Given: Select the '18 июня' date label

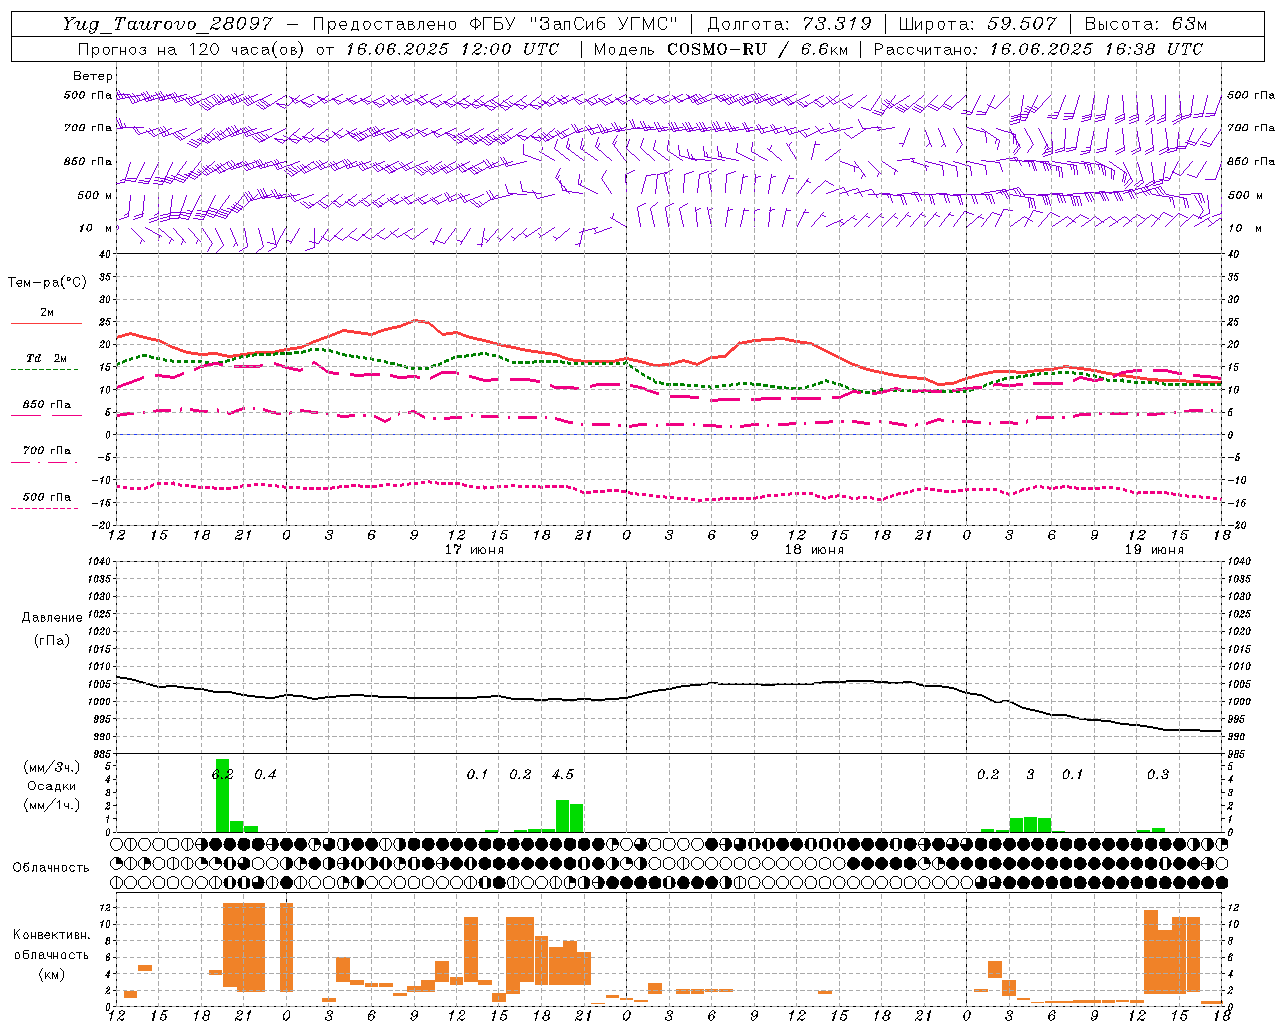Looking at the screenshot, I should pos(814,550).
